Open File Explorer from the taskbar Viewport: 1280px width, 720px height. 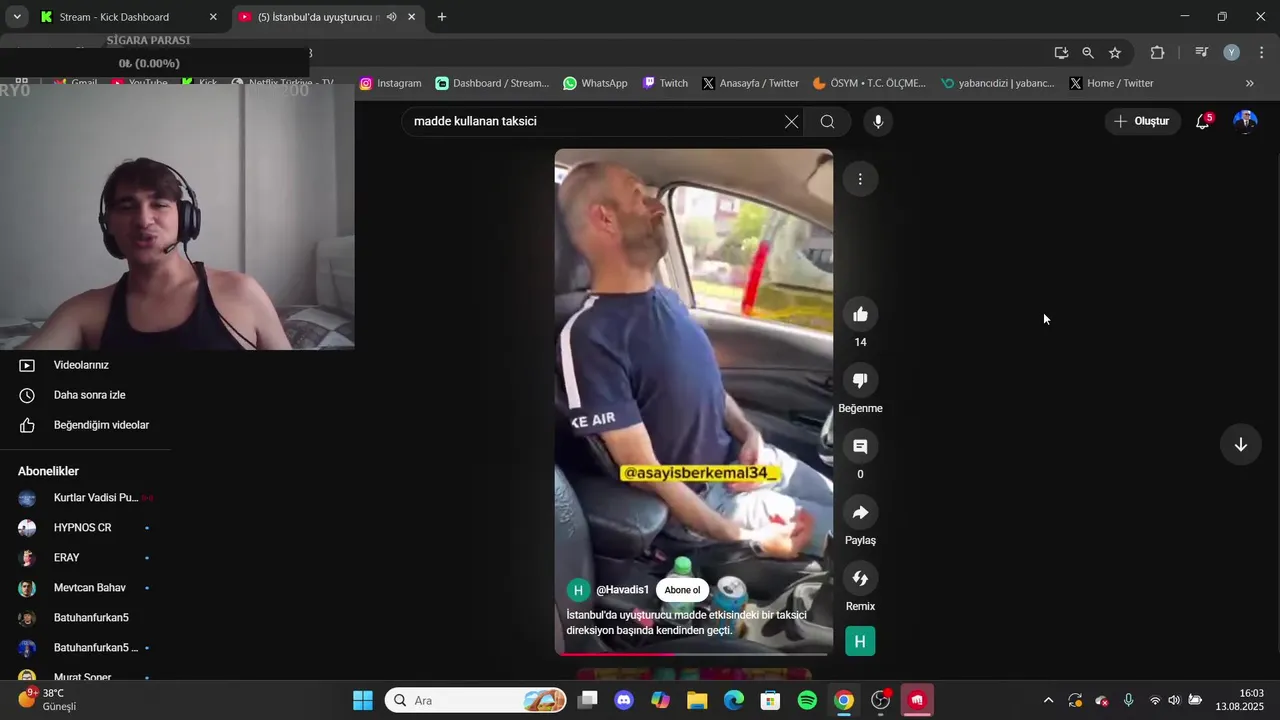tap(697, 700)
